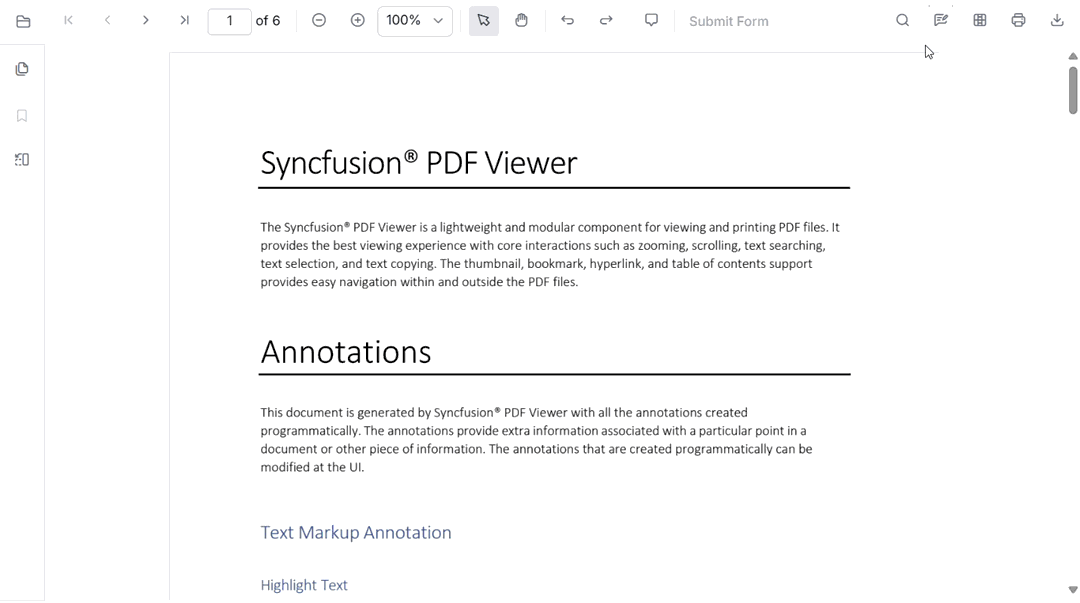Open the text search tool
1080x603 pixels.
click(x=902, y=21)
